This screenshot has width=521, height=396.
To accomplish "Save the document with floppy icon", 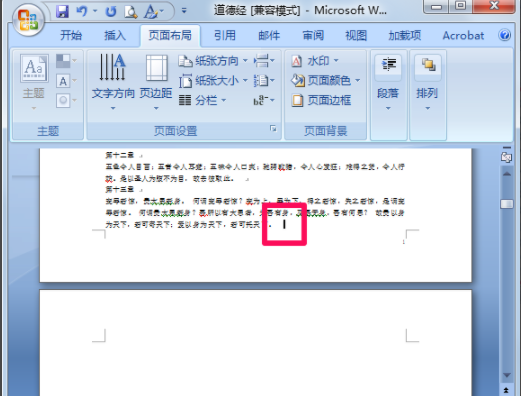I will pyautogui.click(x=62, y=11).
